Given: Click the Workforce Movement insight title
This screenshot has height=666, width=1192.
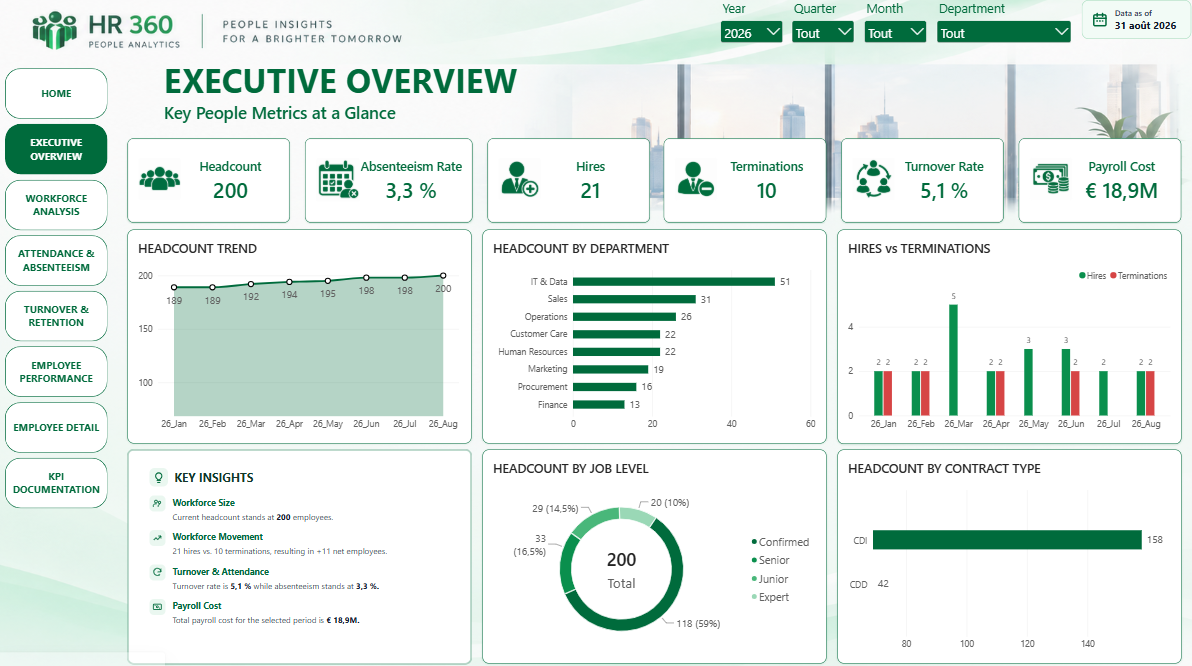Looking at the screenshot, I should [x=217, y=537].
